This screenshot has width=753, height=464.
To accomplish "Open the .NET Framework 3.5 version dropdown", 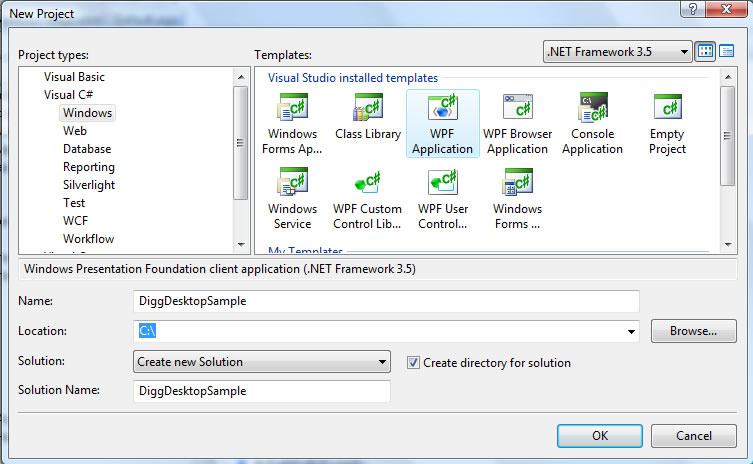I will click(x=618, y=51).
